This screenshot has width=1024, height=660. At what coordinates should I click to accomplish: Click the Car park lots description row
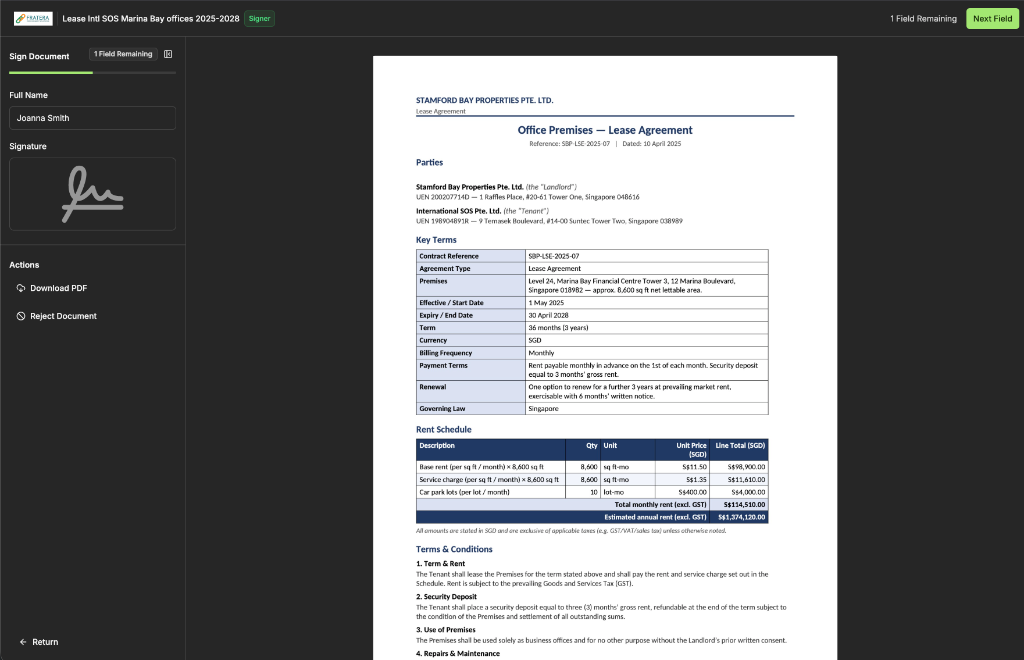[490, 492]
